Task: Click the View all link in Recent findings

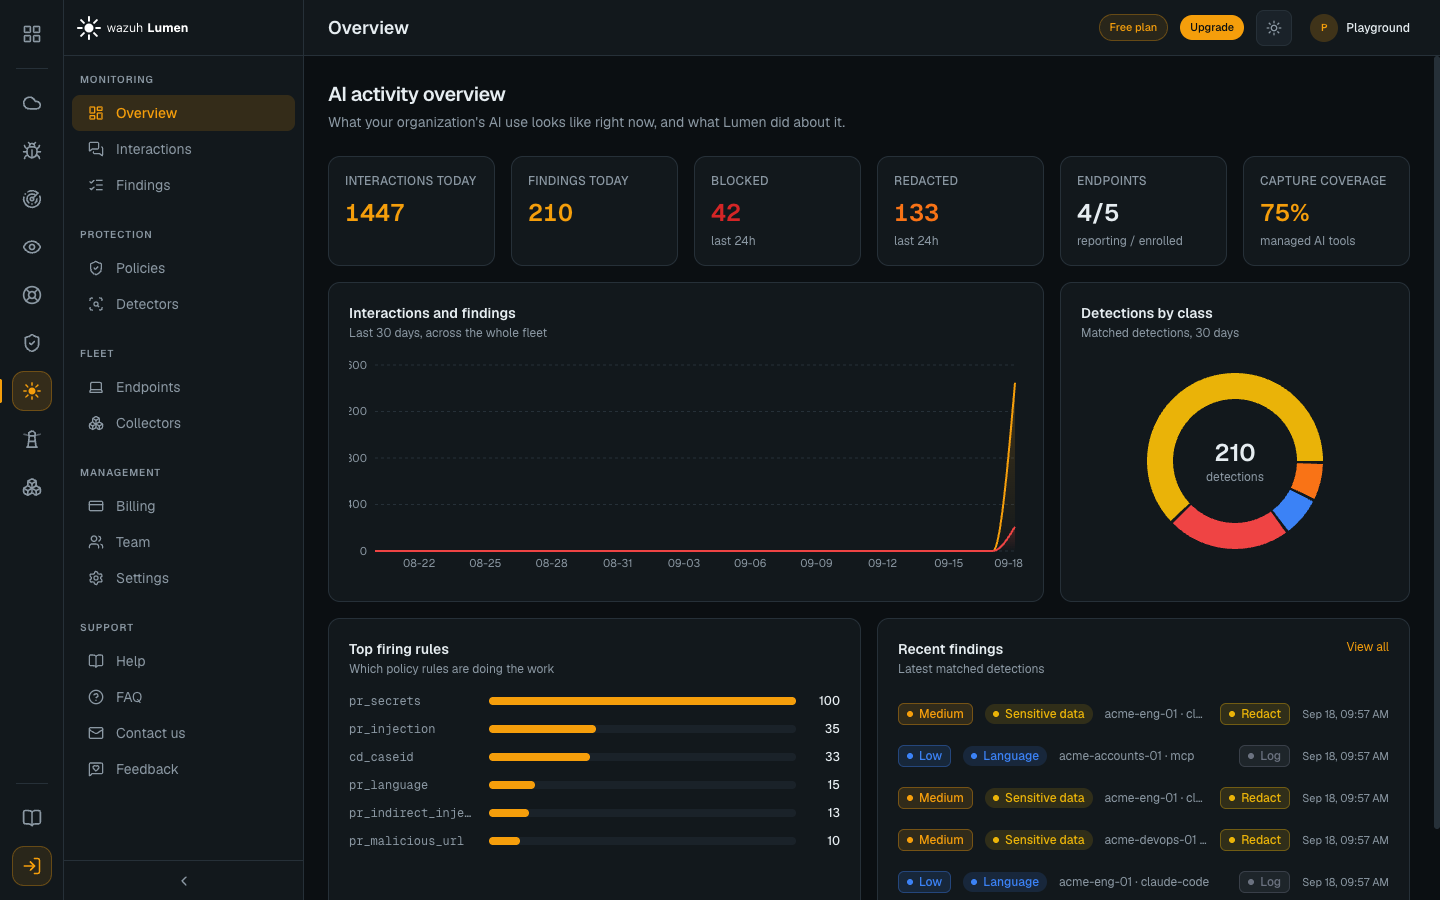Action: click(x=1367, y=647)
